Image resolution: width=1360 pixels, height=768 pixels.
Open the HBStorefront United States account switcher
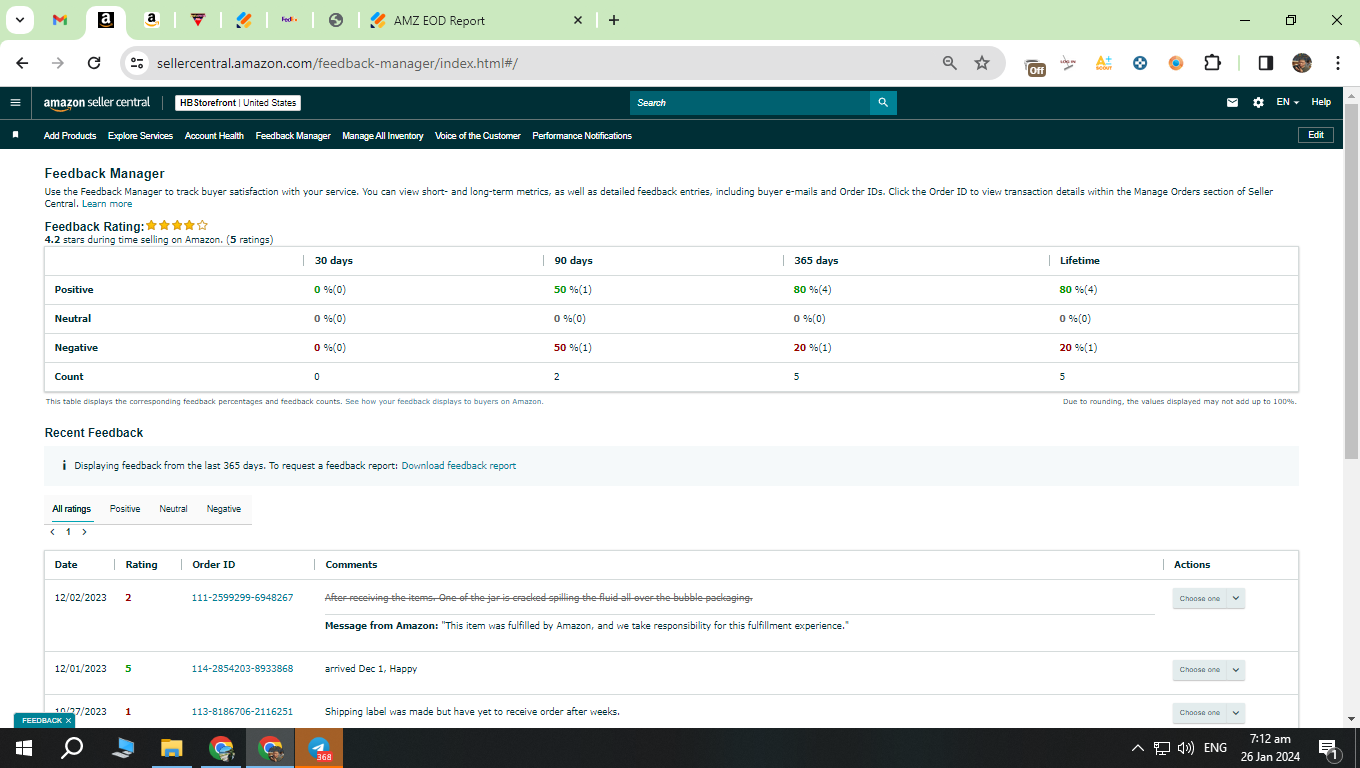(x=238, y=103)
